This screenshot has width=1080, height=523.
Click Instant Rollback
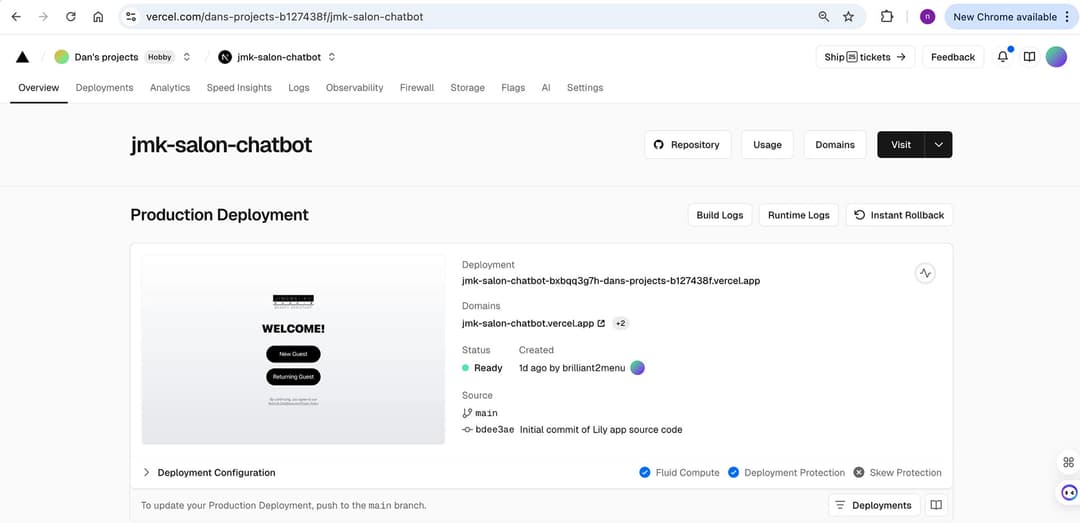(900, 215)
